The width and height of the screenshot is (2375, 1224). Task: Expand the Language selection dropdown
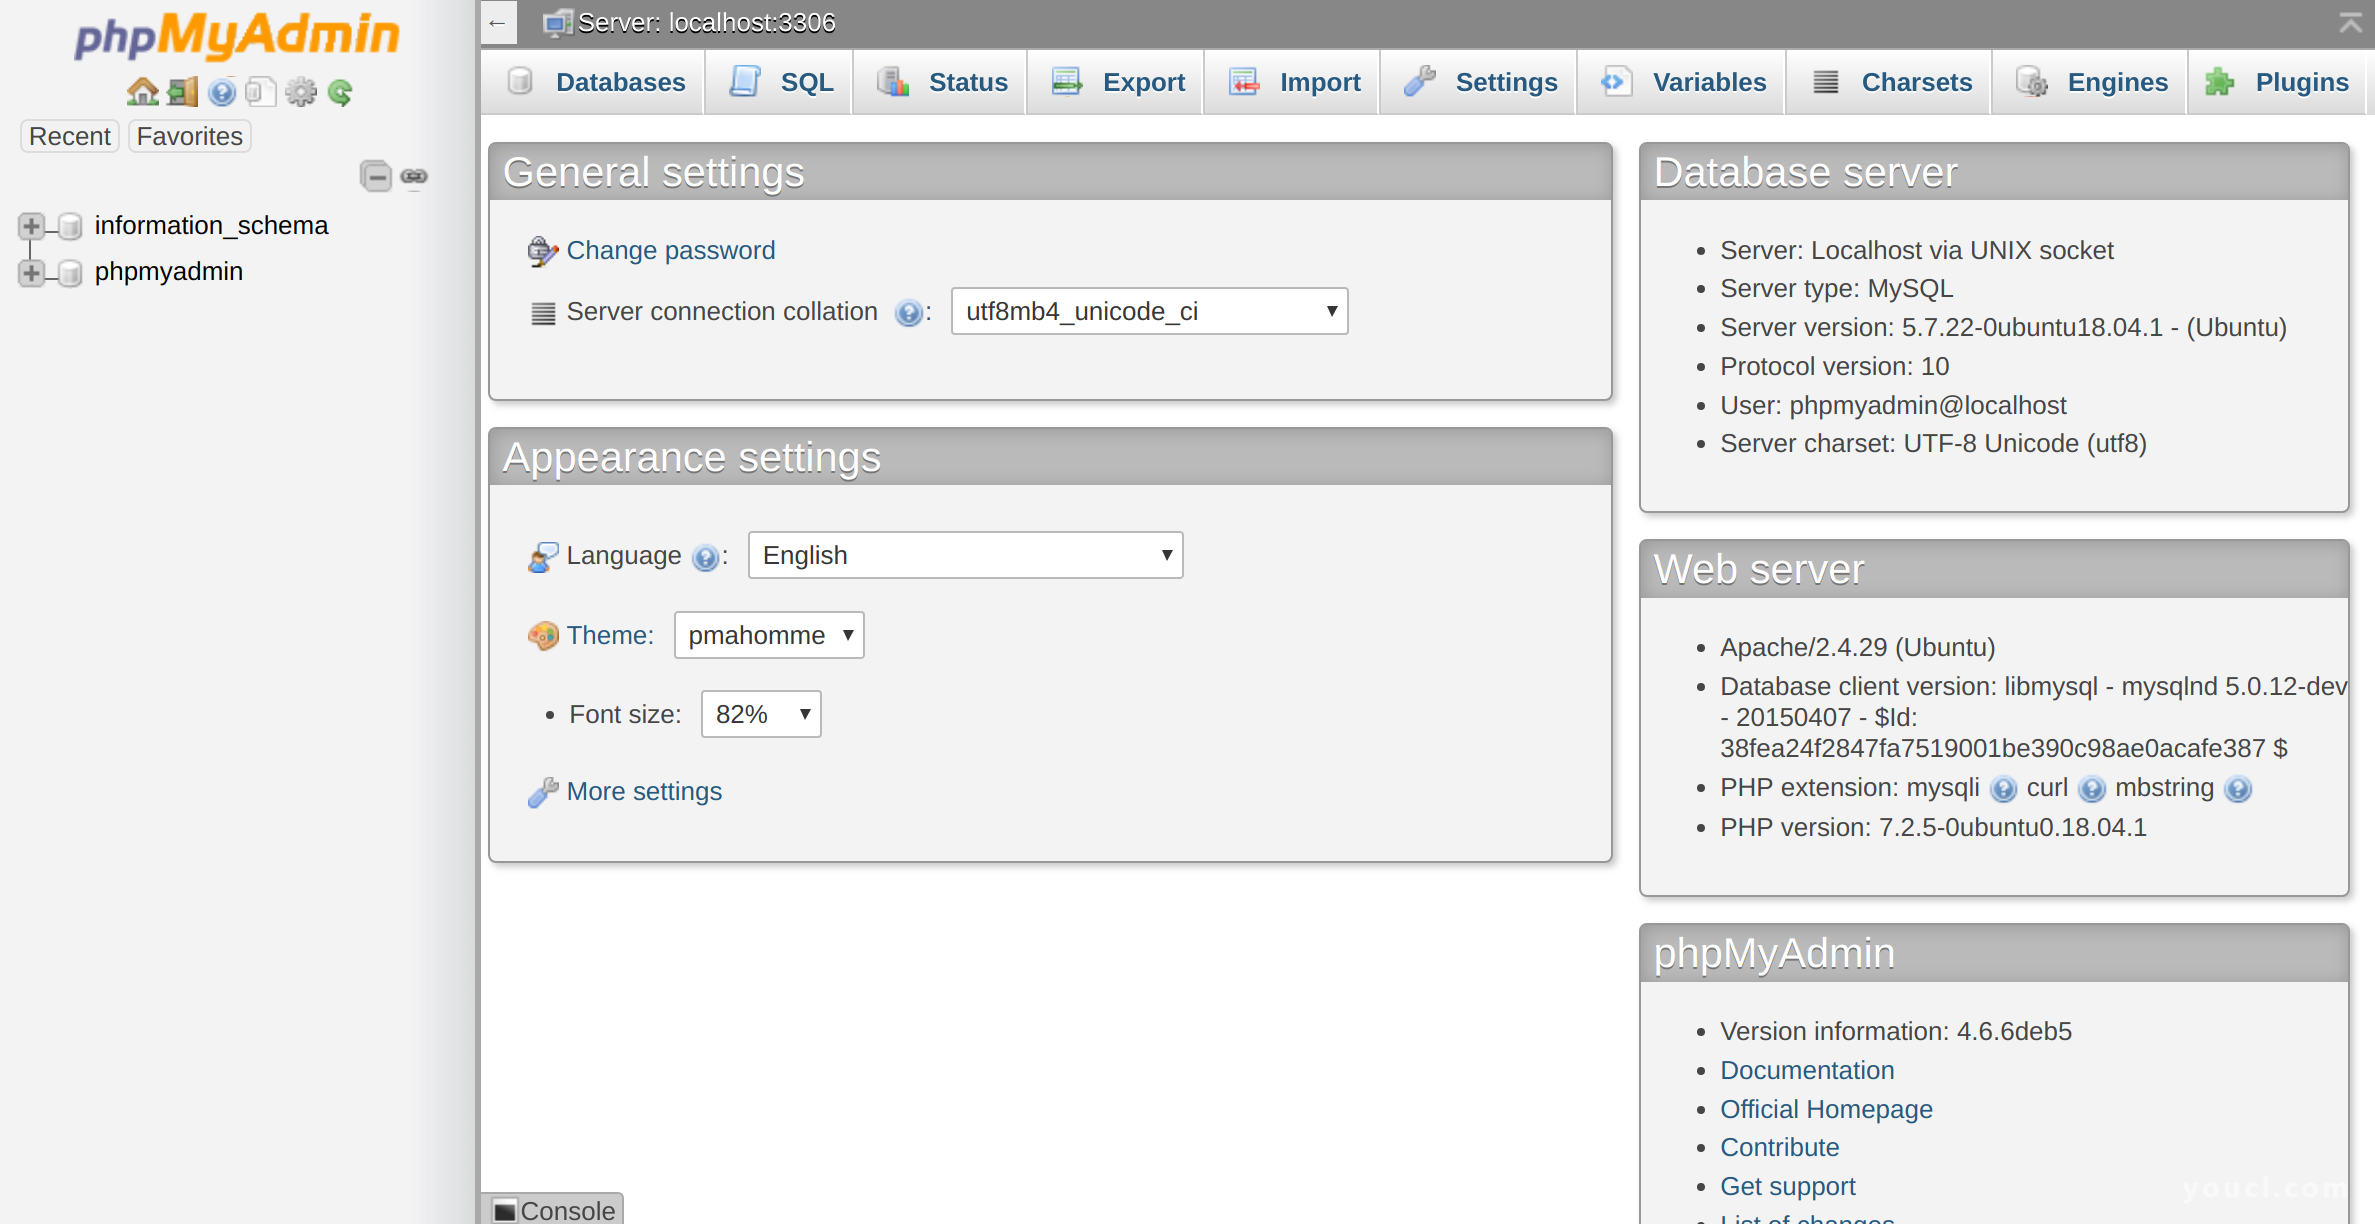click(964, 556)
